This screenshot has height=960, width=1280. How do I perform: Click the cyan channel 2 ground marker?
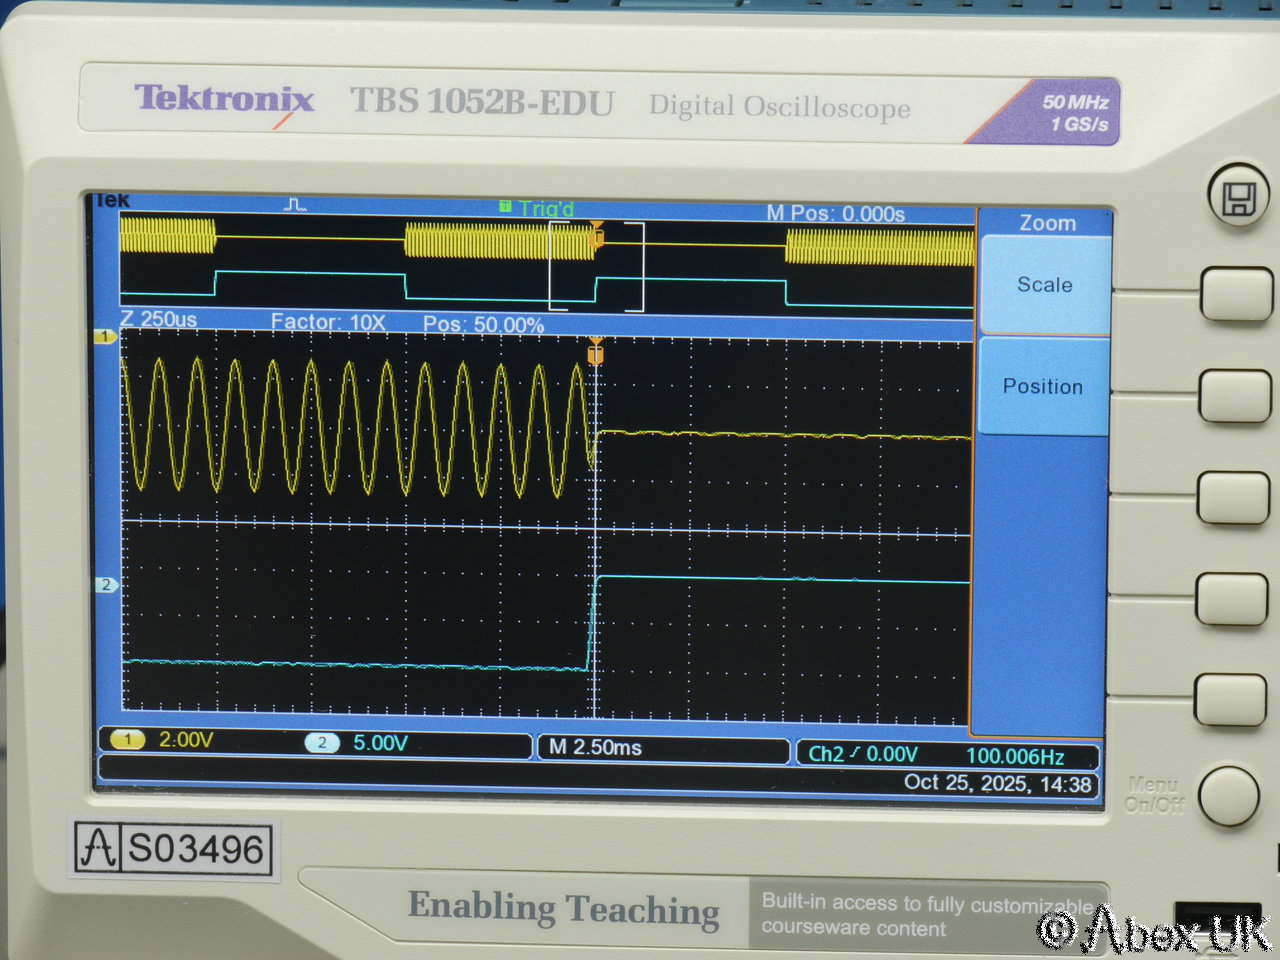click(105, 585)
